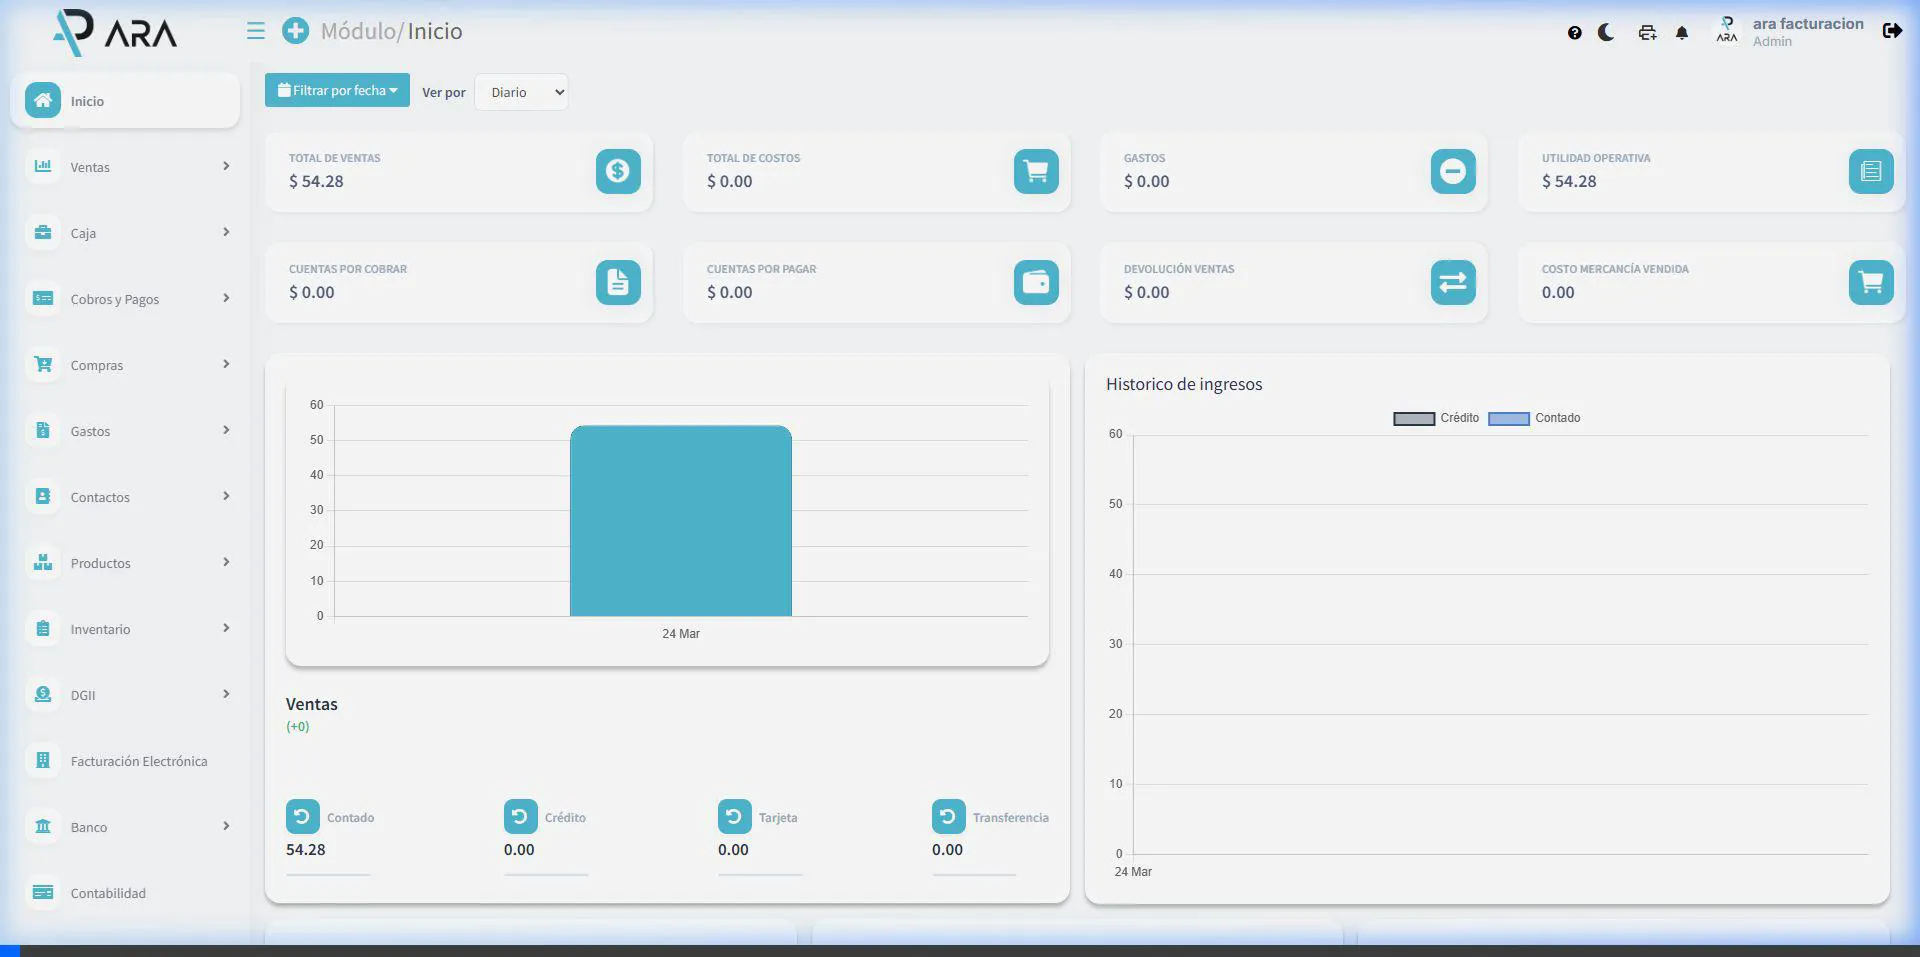This screenshot has width=1920, height=957.
Task: Click the Inicio home button
Action: pos(125,101)
